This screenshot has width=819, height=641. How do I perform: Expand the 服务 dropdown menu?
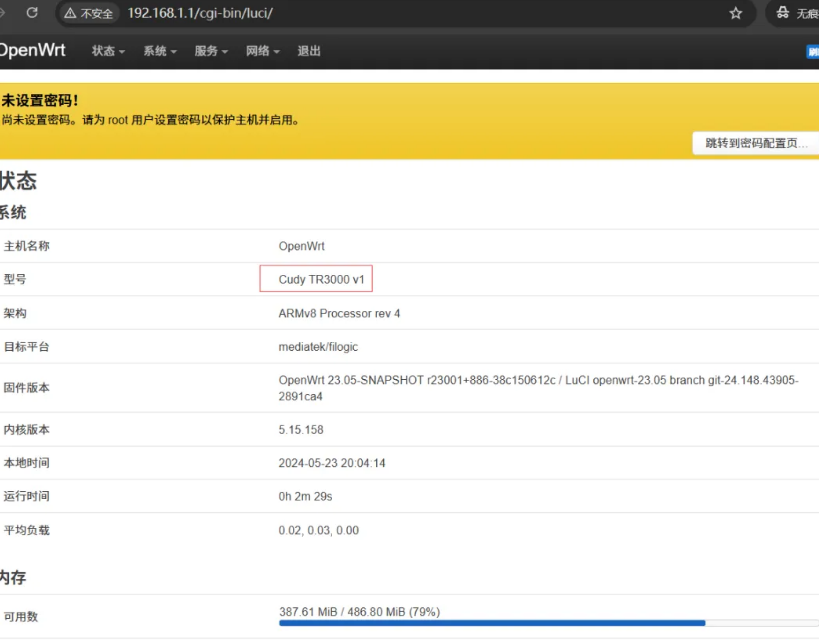211,51
